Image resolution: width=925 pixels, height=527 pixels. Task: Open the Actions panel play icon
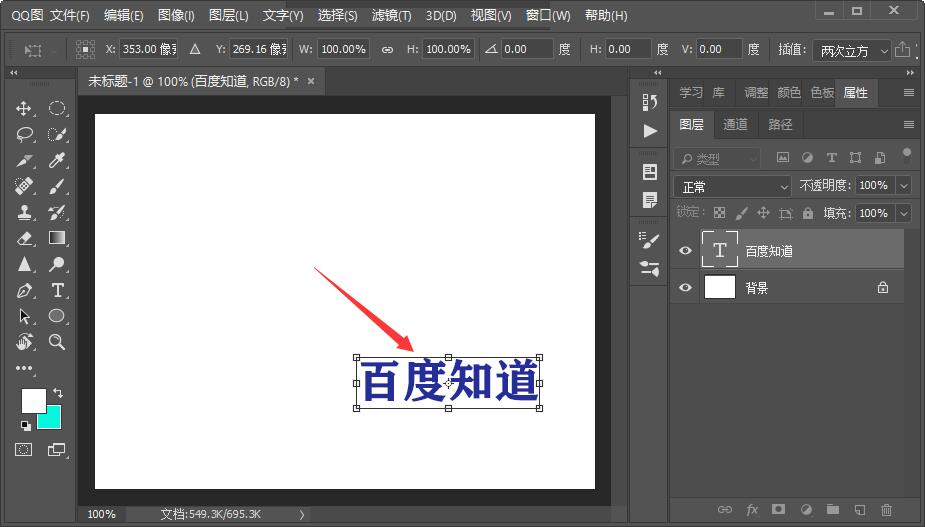click(x=650, y=130)
